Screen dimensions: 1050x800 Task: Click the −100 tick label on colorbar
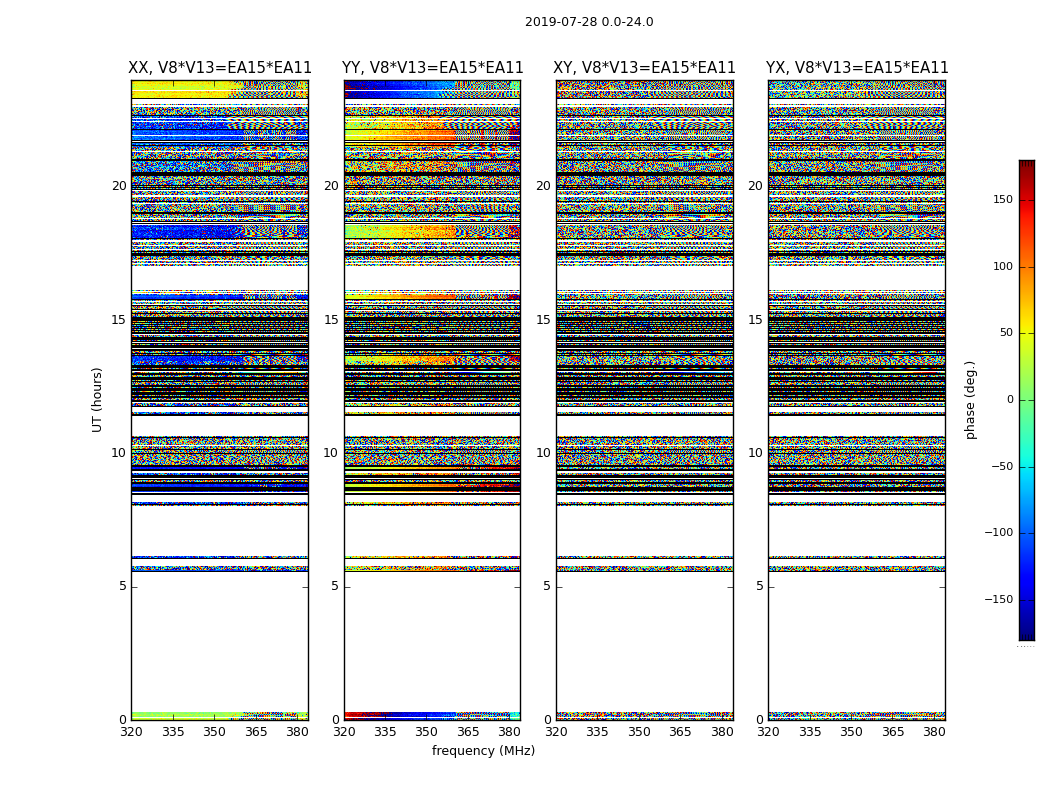point(998,533)
